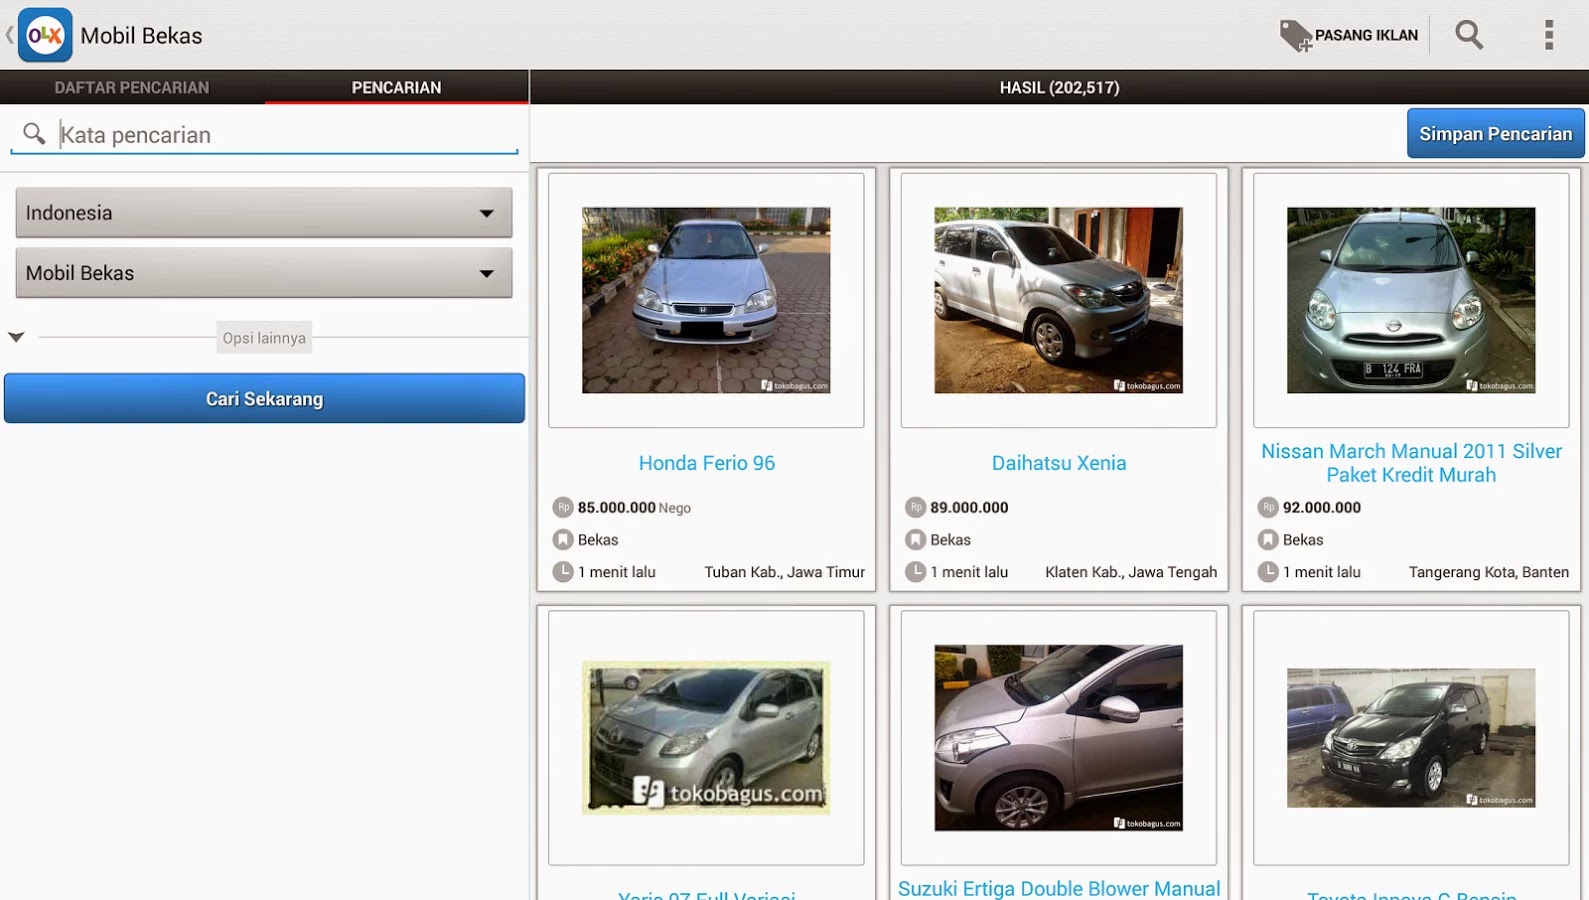Click price 92.000.000 on Nissan March
Image resolution: width=1589 pixels, height=900 pixels.
[x=1322, y=507]
